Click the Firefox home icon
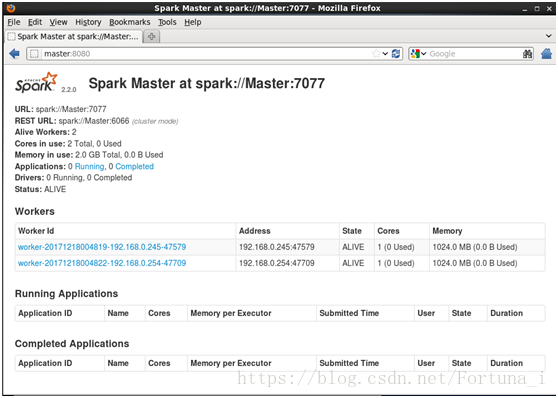This screenshot has height=398, width=558. [546, 54]
